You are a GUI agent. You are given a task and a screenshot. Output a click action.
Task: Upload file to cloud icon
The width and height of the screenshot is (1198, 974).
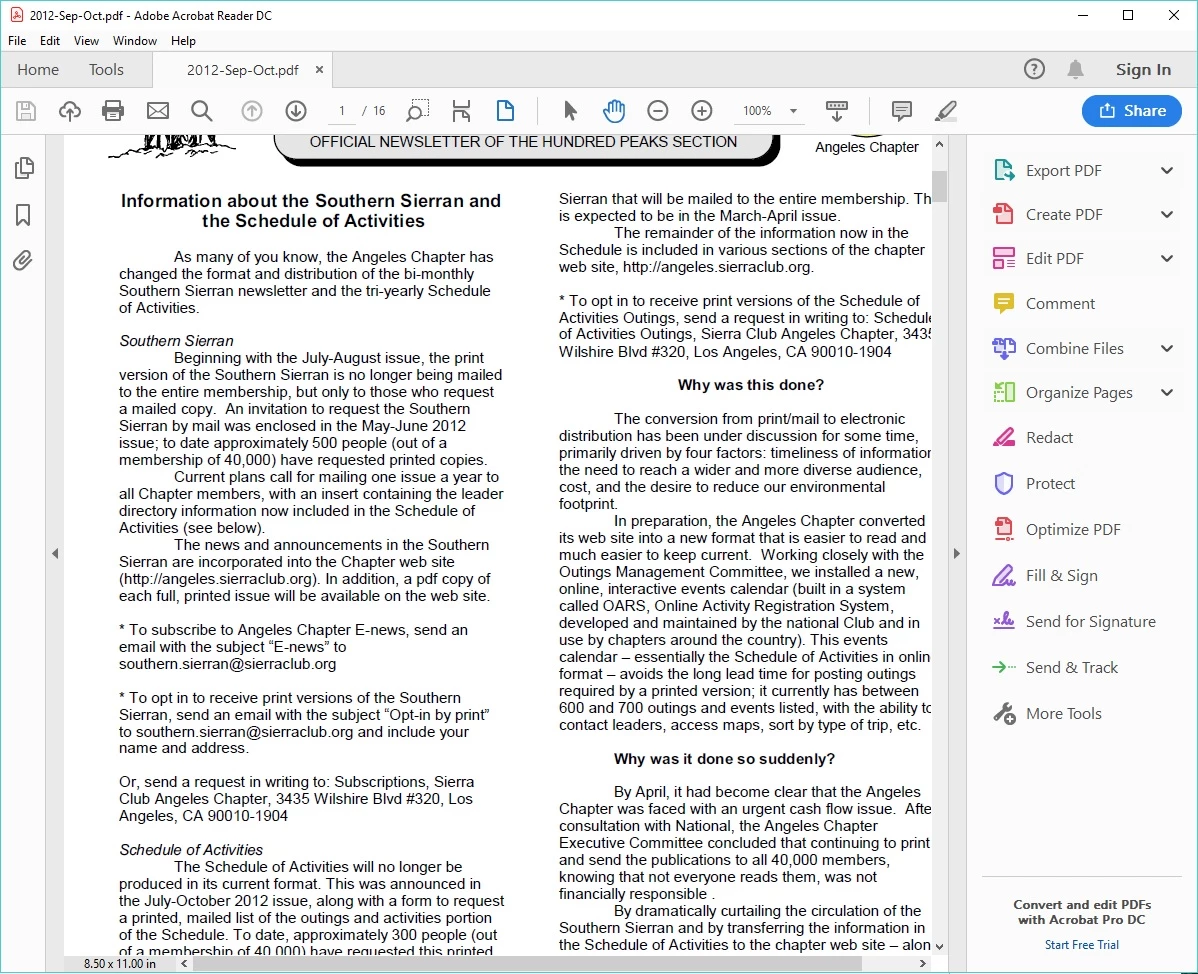click(70, 111)
